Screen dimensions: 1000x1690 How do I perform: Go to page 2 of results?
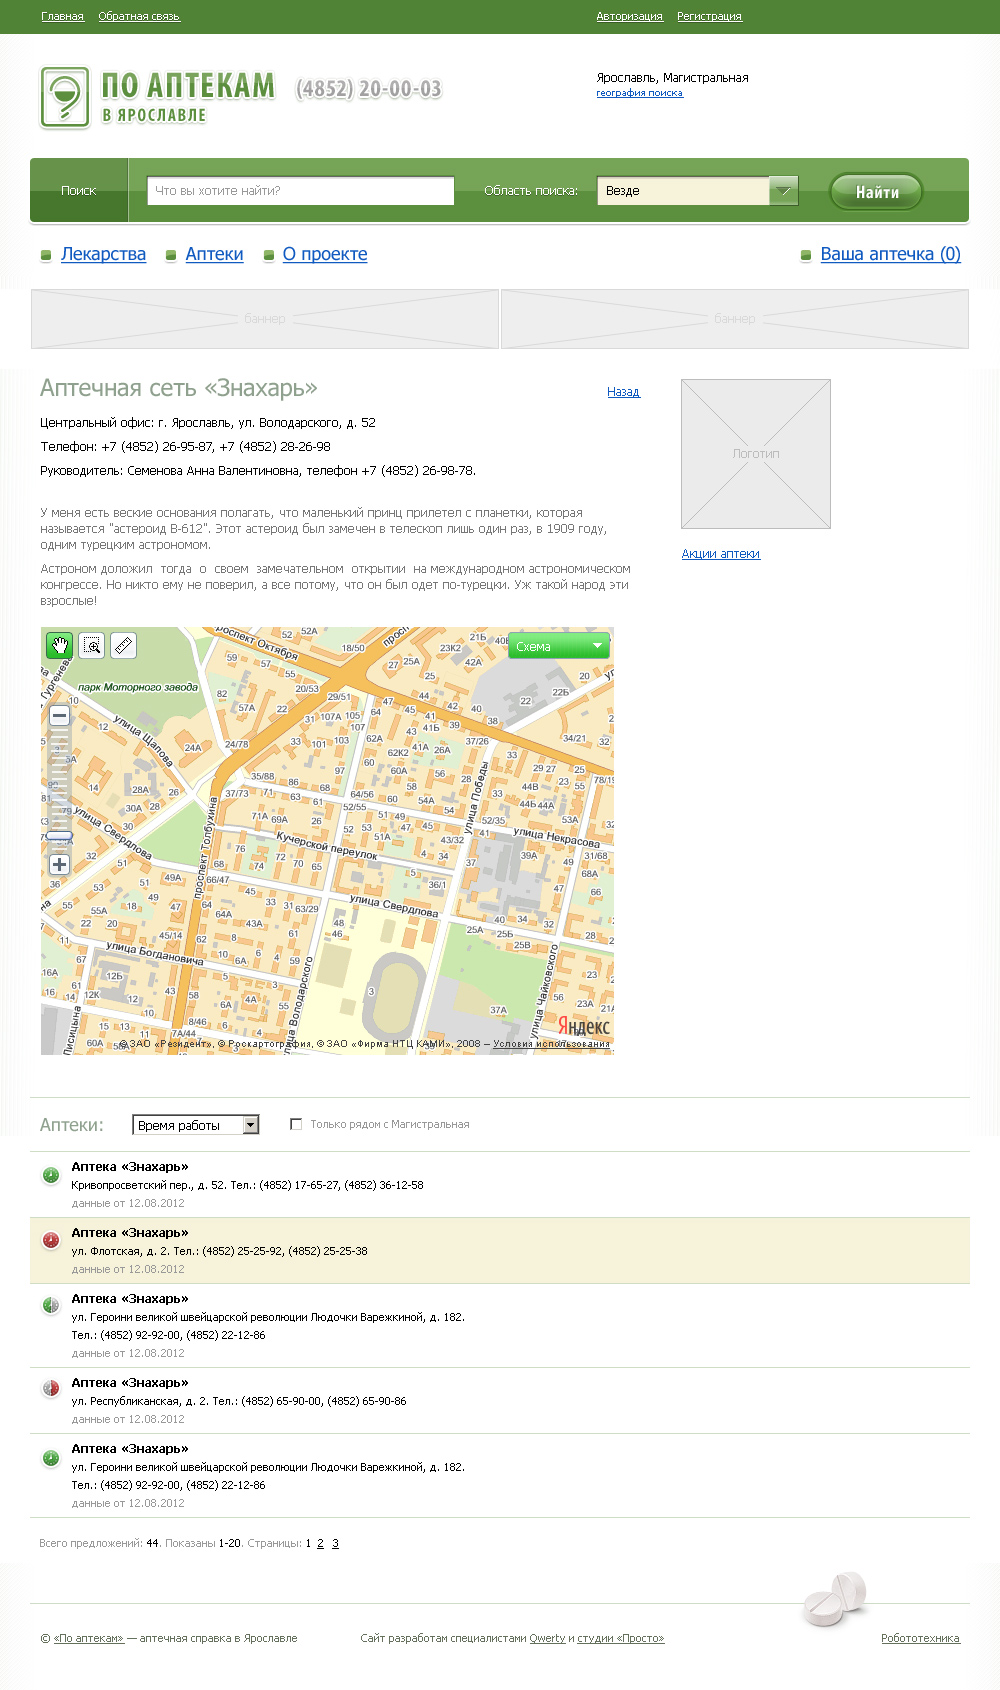pos(320,1543)
